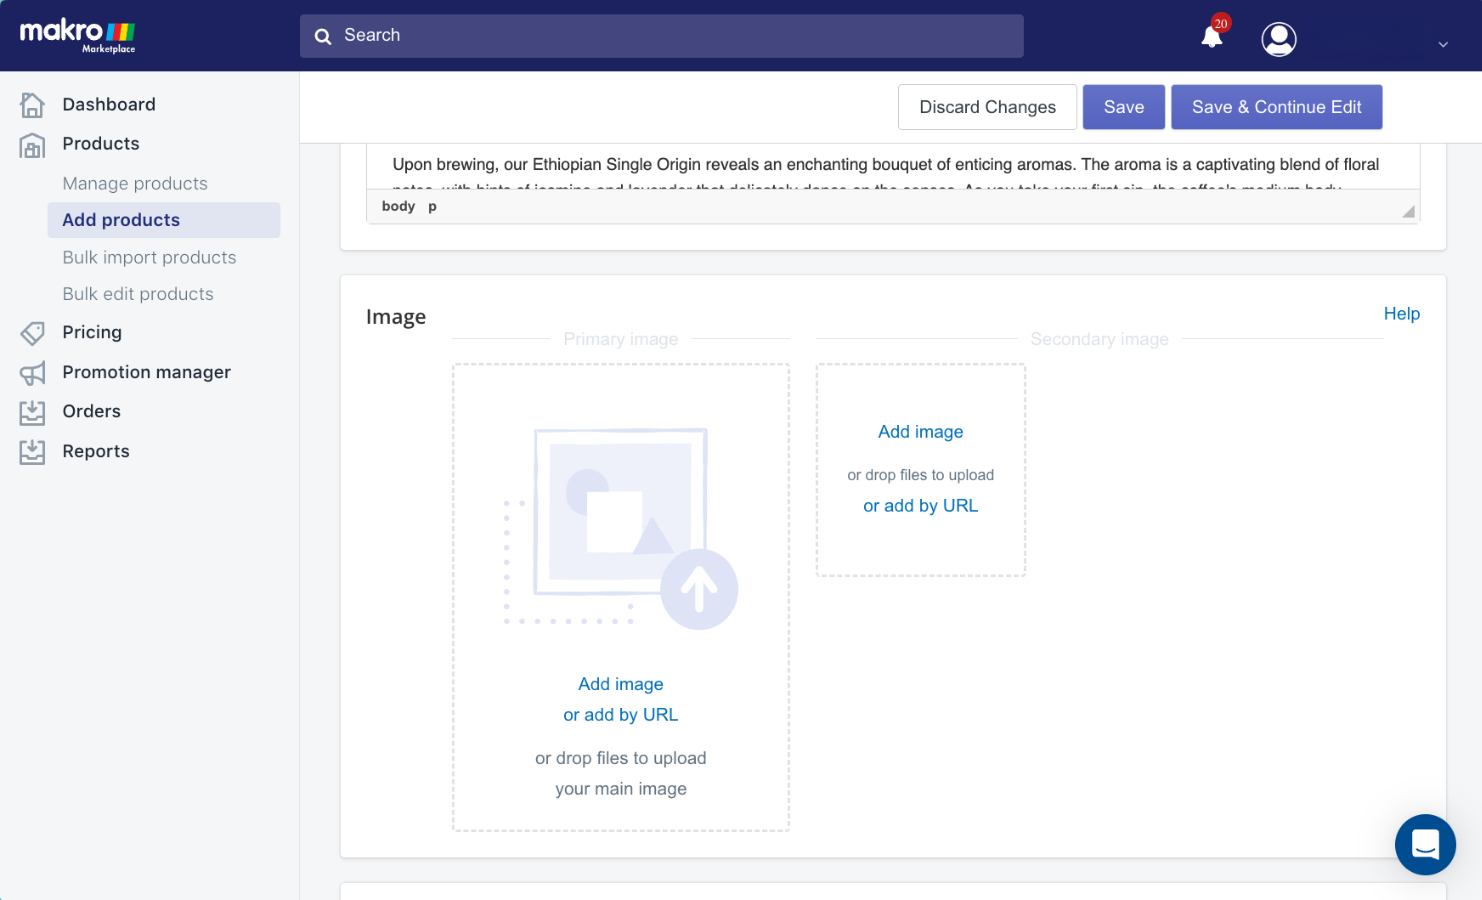Click the Promotion manager megaphone icon

tap(32, 373)
